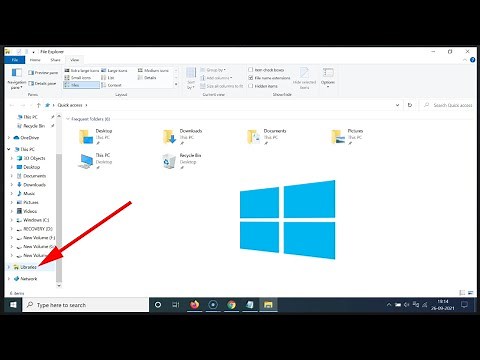Collapse the Frequent folders group
480x360 pixels.
pyautogui.click(x=68, y=119)
